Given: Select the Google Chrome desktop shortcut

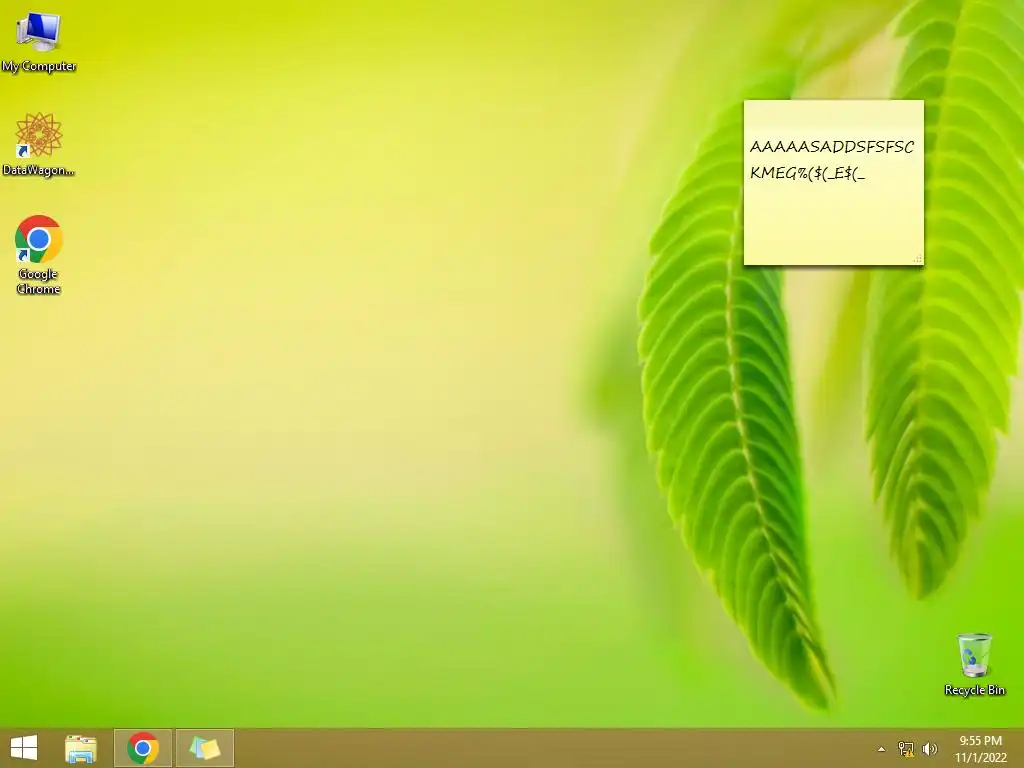Looking at the screenshot, I should [x=39, y=255].
